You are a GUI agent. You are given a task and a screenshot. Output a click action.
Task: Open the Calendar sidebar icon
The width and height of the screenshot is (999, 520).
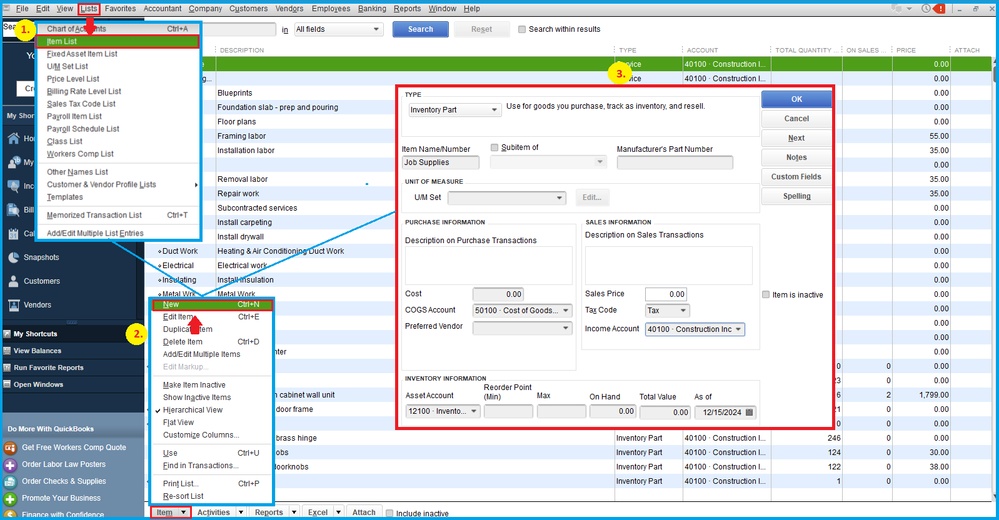(x=13, y=234)
